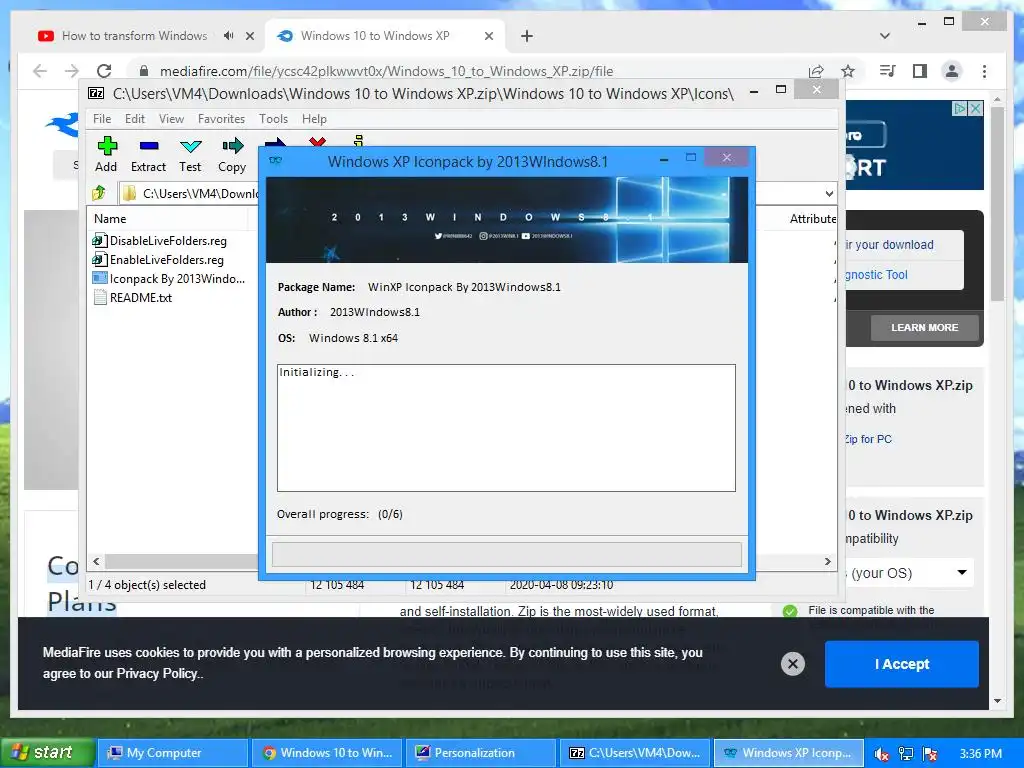Viewport: 1024px width, 768px height.
Task: Click I Accept cookies button
Action: (902, 664)
